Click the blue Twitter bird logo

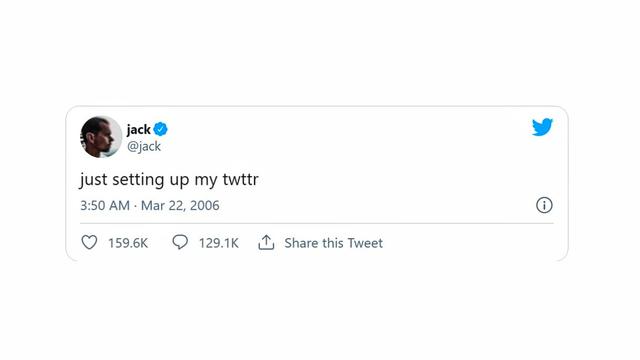pos(542,127)
